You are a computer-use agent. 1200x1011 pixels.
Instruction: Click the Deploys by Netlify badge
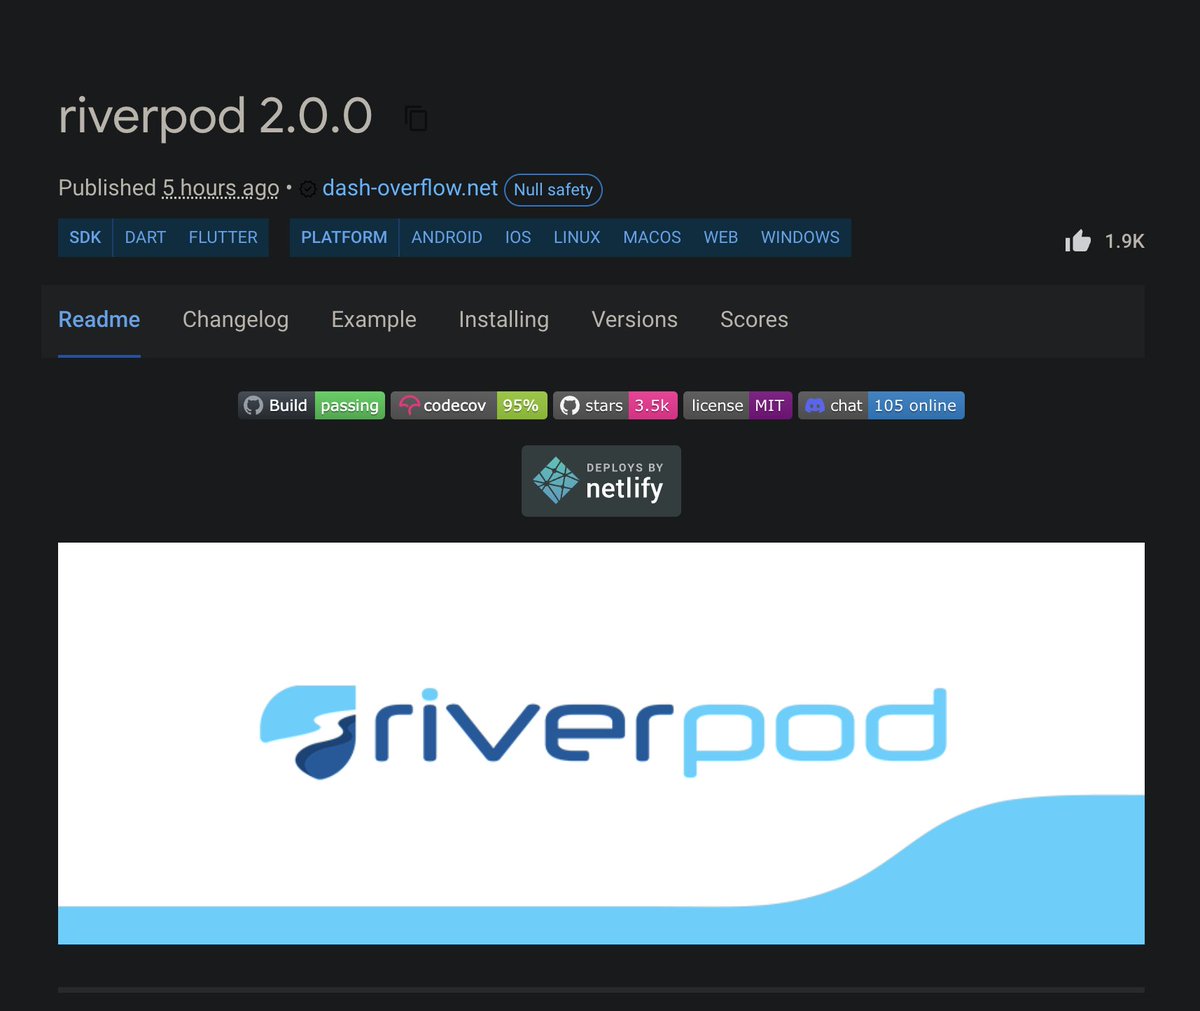(x=601, y=481)
